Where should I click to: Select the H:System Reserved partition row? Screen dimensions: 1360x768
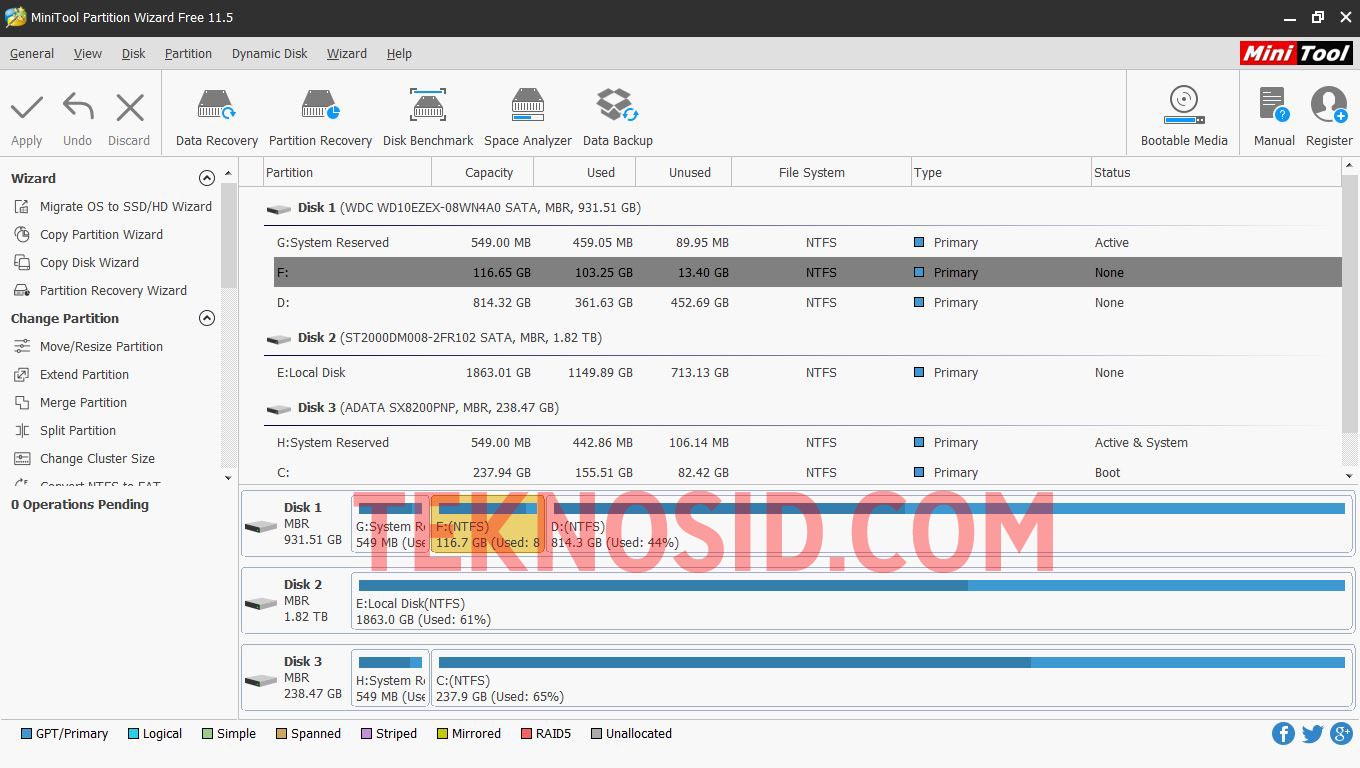click(808, 443)
